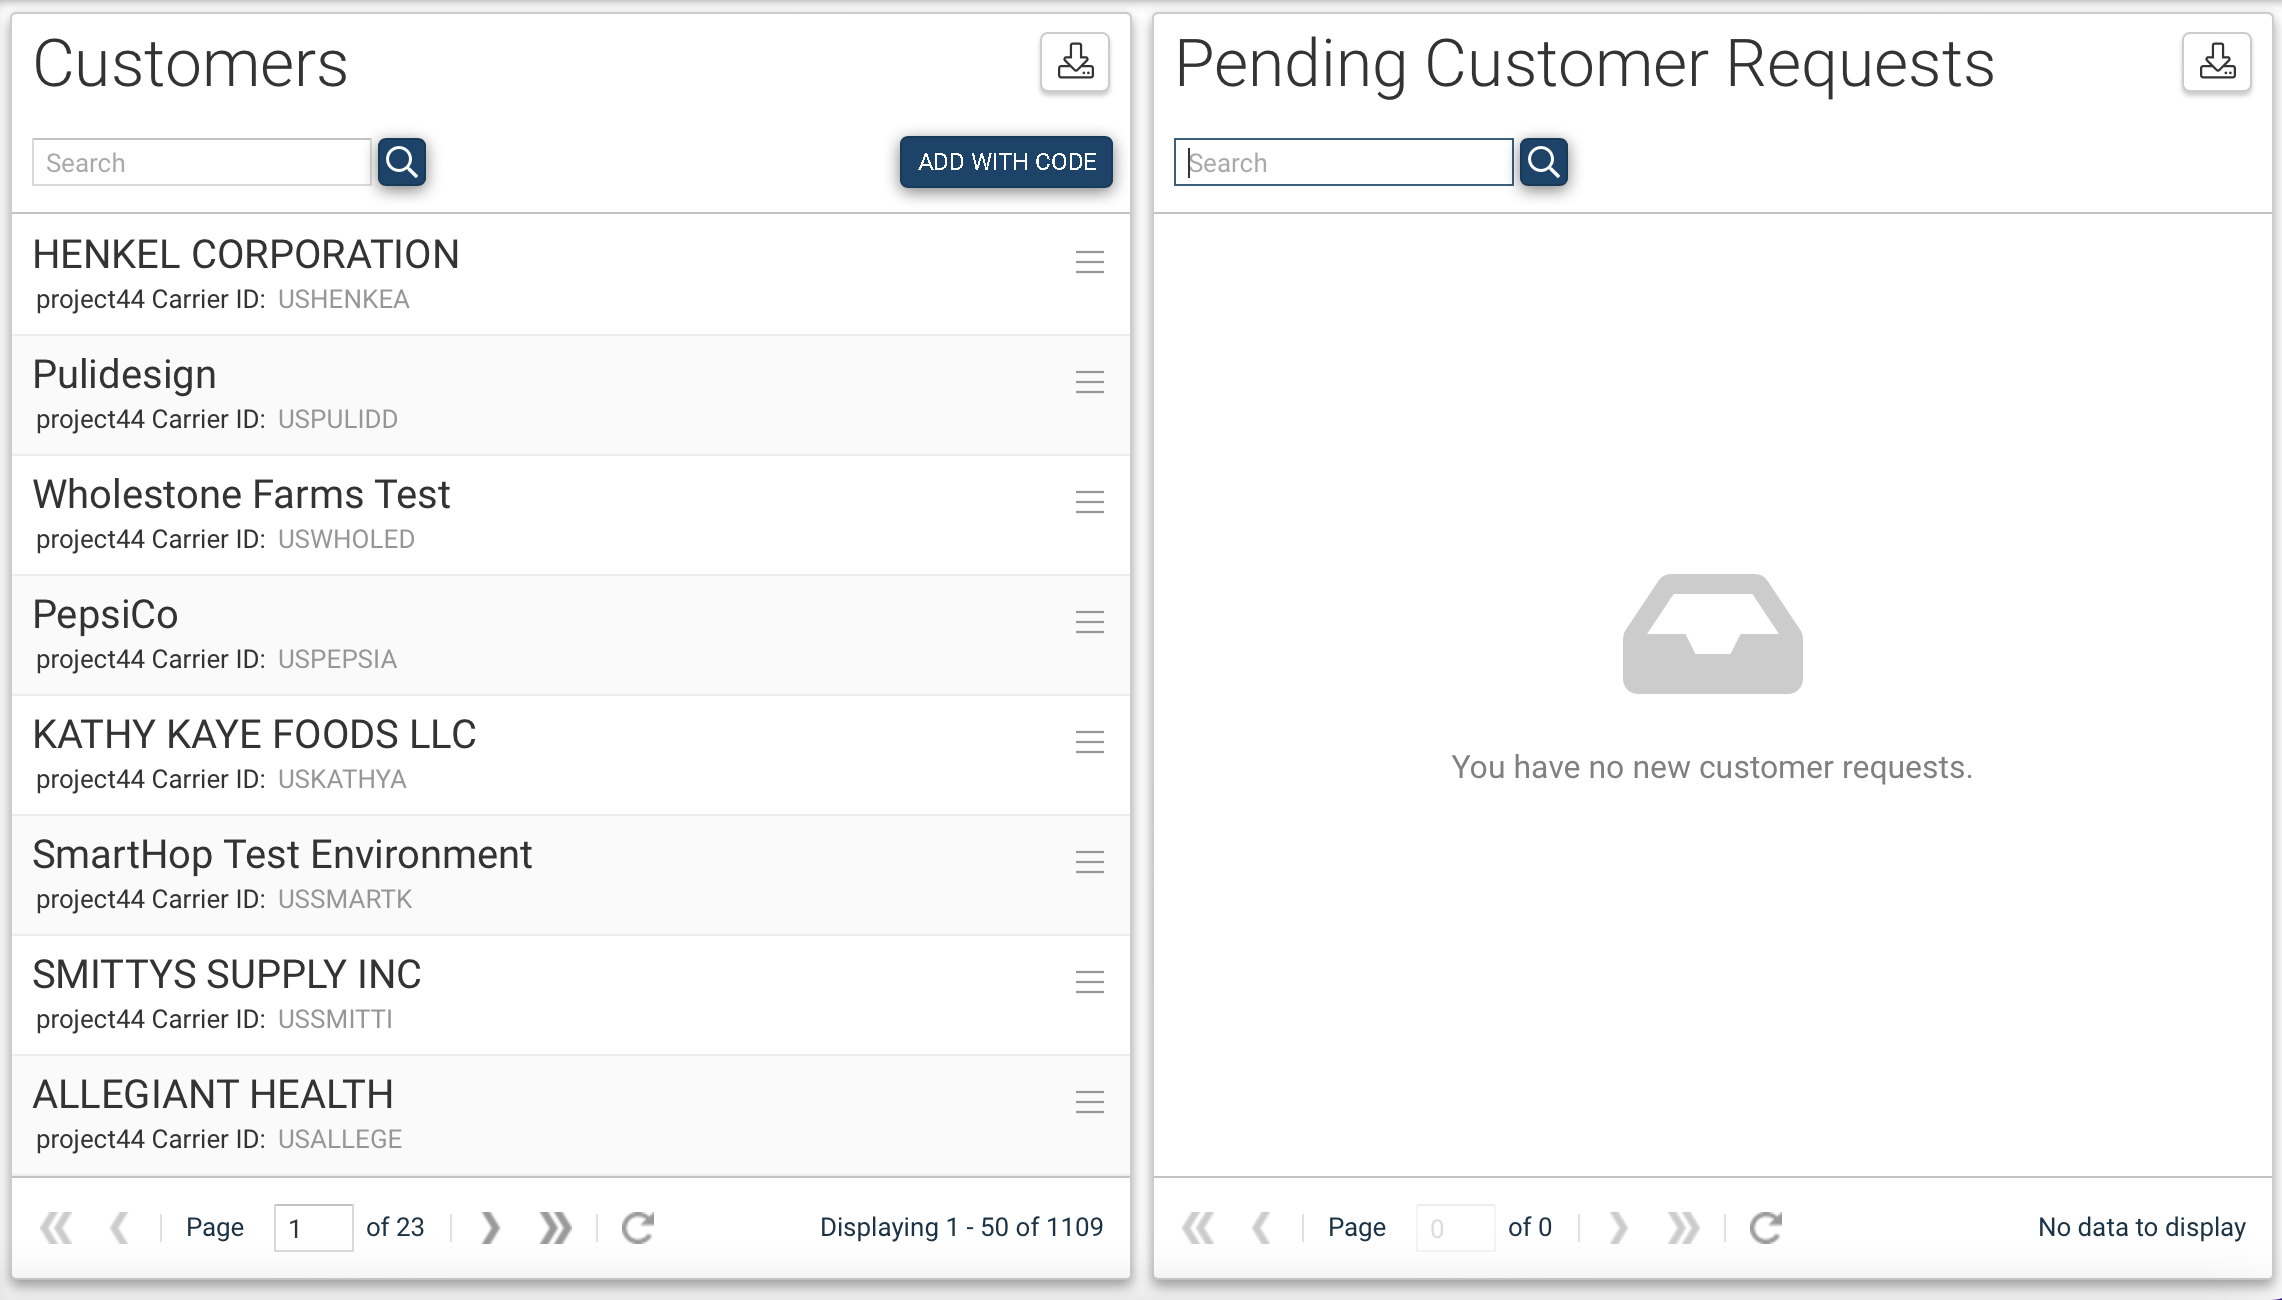
Task: Select the SMITTYS SUPPLY INC name
Action: point(227,975)
